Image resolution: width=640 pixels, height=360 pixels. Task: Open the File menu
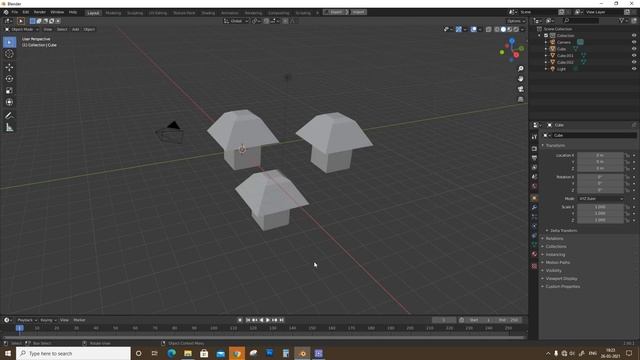pyautogui.click(x=15, y=12)
